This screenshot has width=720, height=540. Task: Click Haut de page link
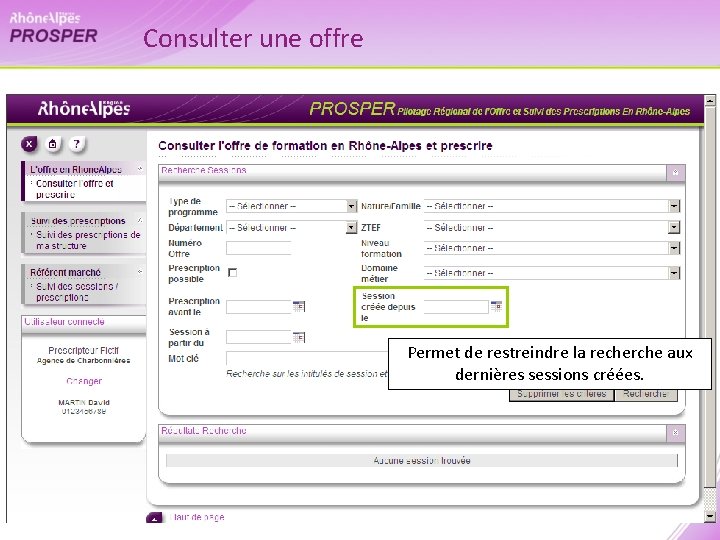click(x=197, y=518)
